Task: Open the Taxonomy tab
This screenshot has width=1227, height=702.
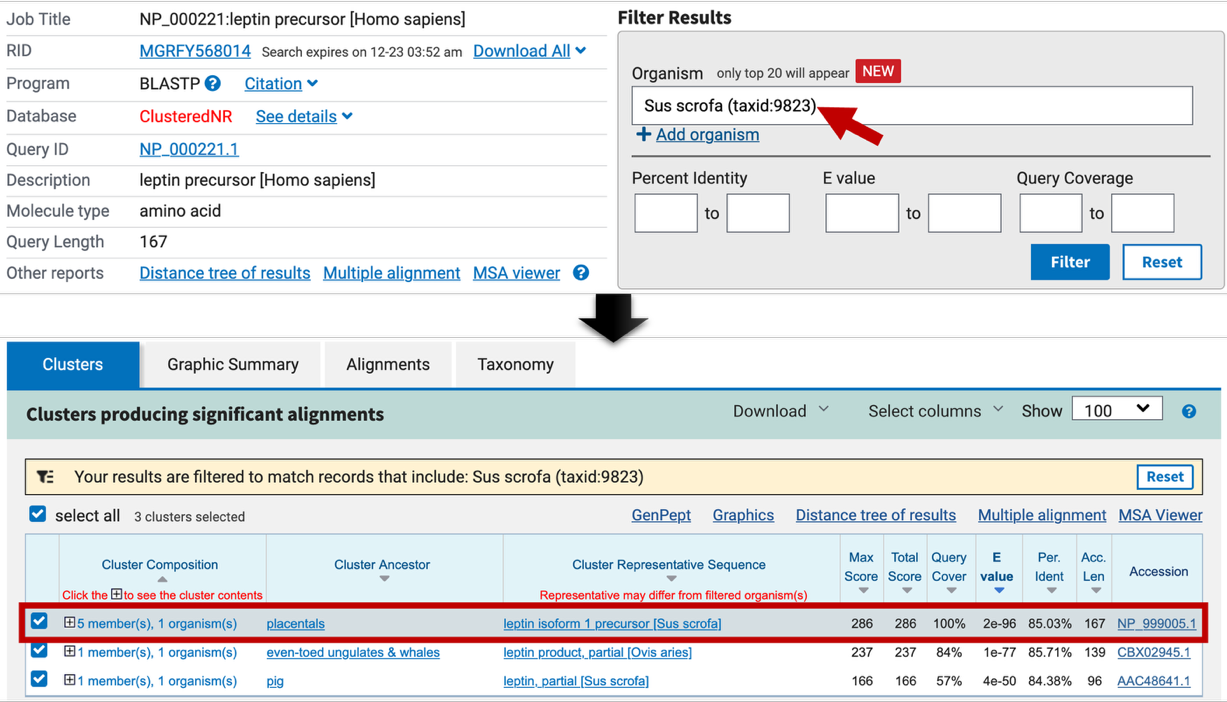Action: pos(515,365)
